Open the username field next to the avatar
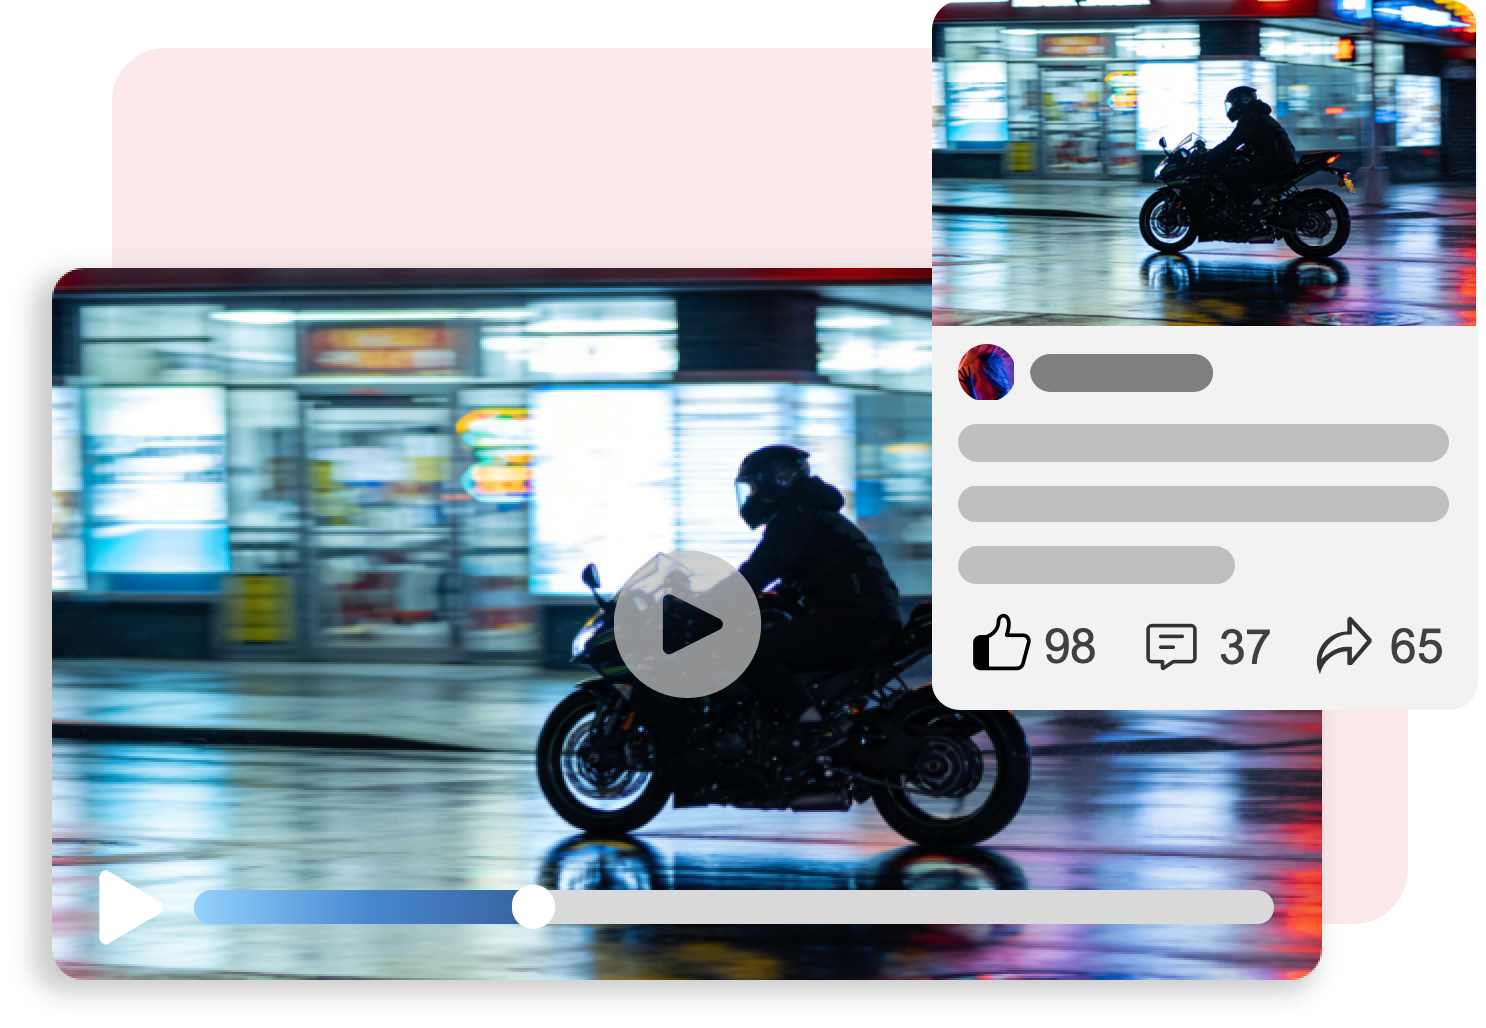Viewport: 1486px width, 1028px height. coord(1120,371)
